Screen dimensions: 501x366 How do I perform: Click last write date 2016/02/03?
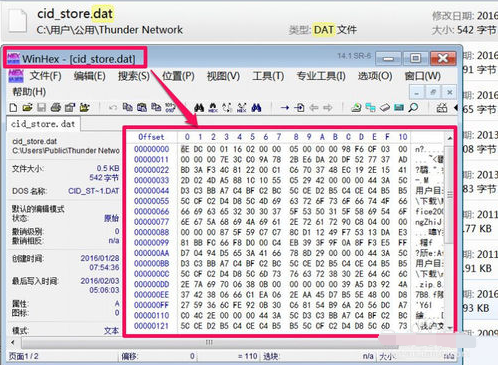tap(100, 281)
